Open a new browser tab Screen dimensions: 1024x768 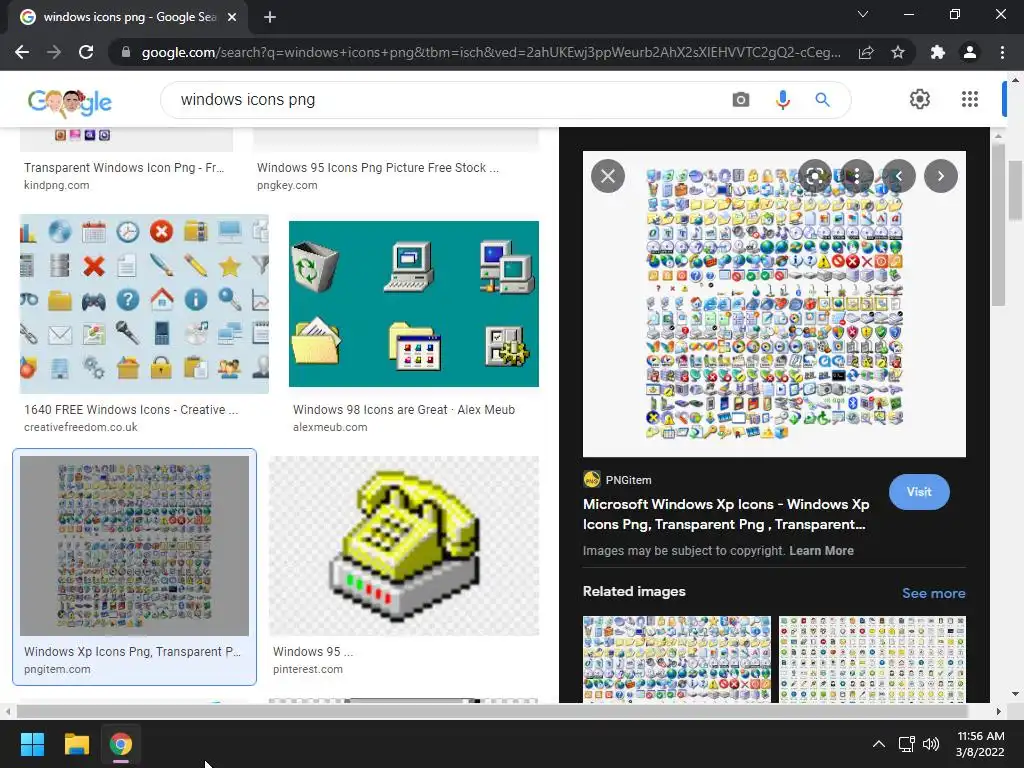(270, 17)
